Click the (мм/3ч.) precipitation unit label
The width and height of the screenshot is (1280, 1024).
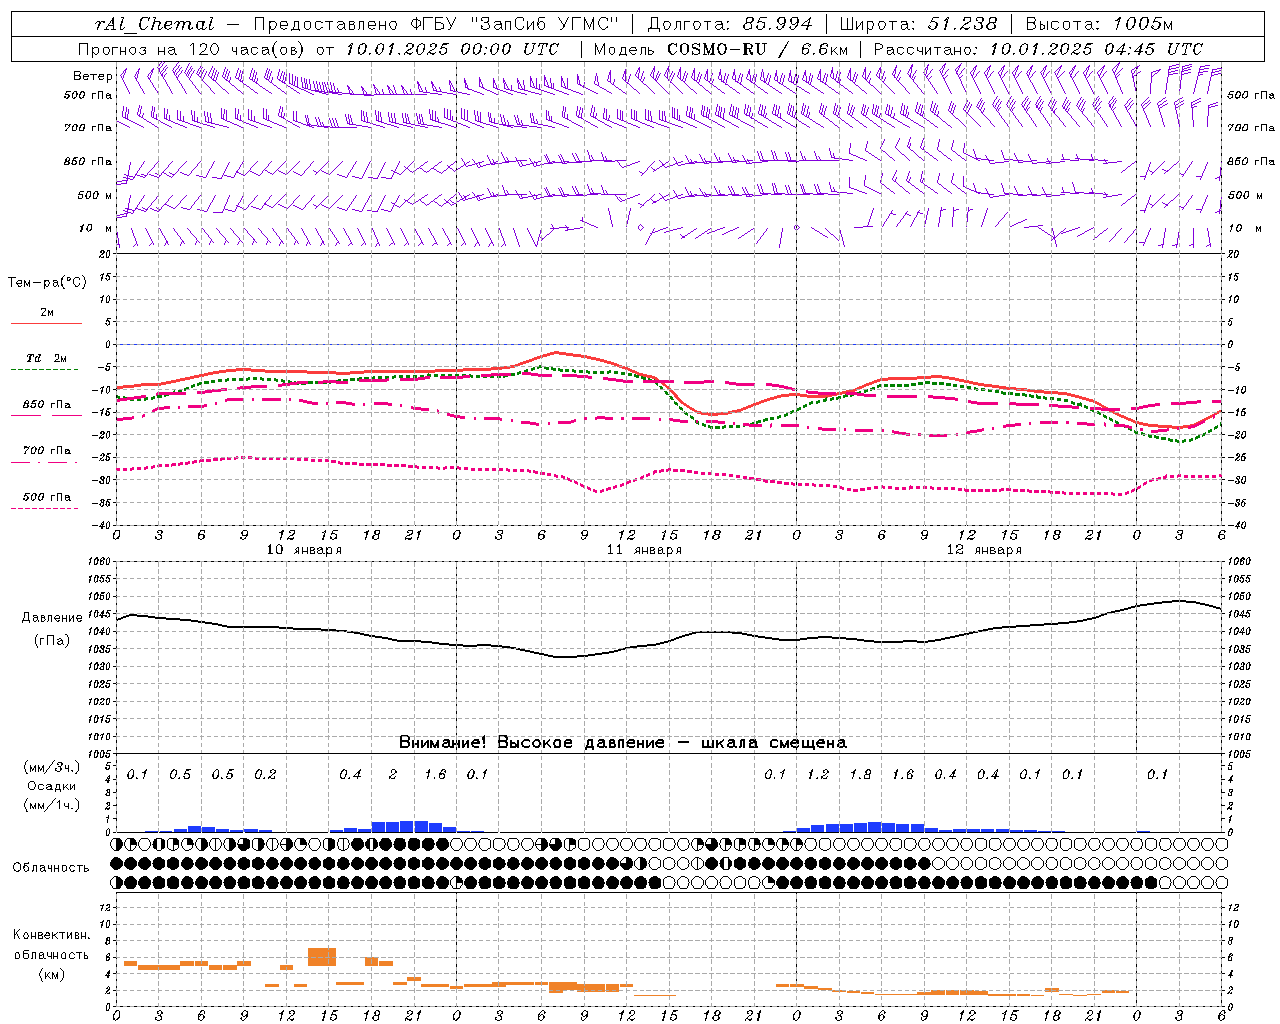point(51,767)
